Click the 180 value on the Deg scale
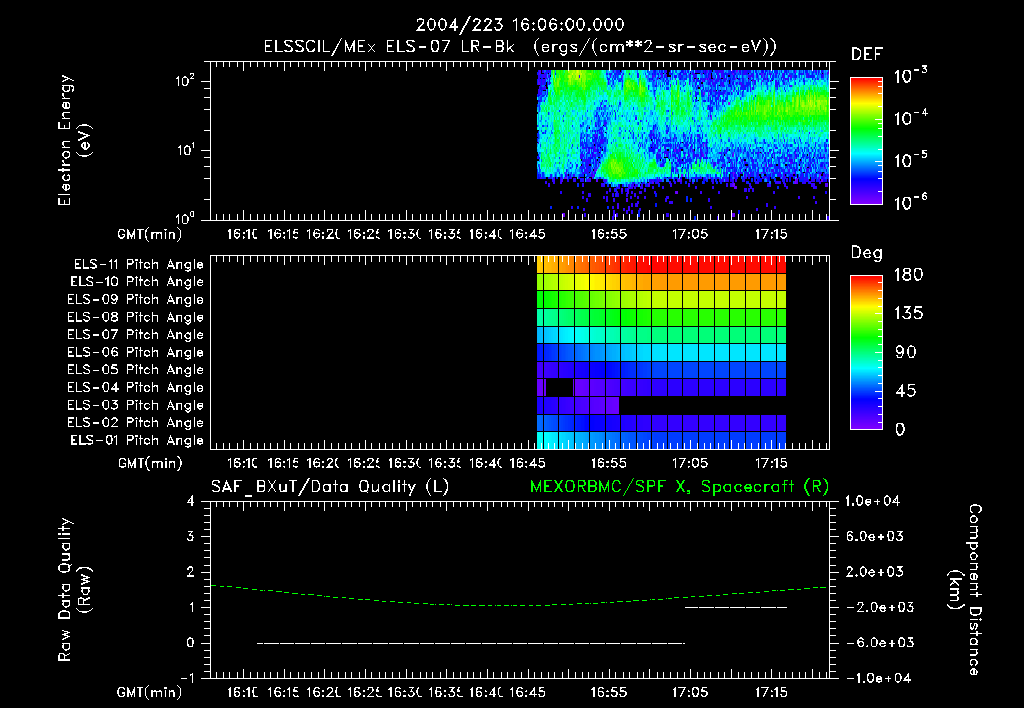Image resolution: width=1024 pixels, height=708 pixels. tap(908, 275)
